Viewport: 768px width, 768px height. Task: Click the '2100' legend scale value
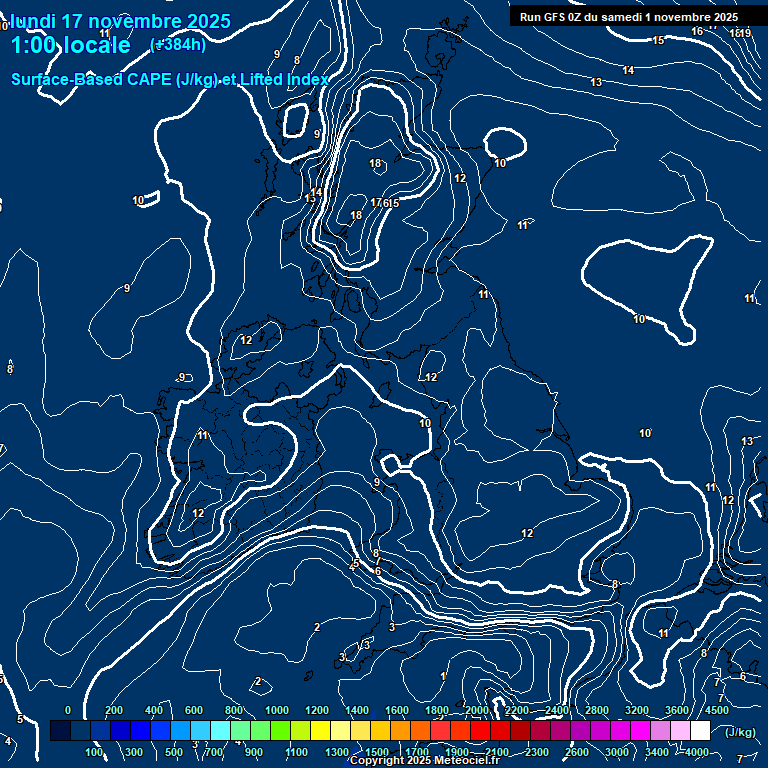[497, 752]
